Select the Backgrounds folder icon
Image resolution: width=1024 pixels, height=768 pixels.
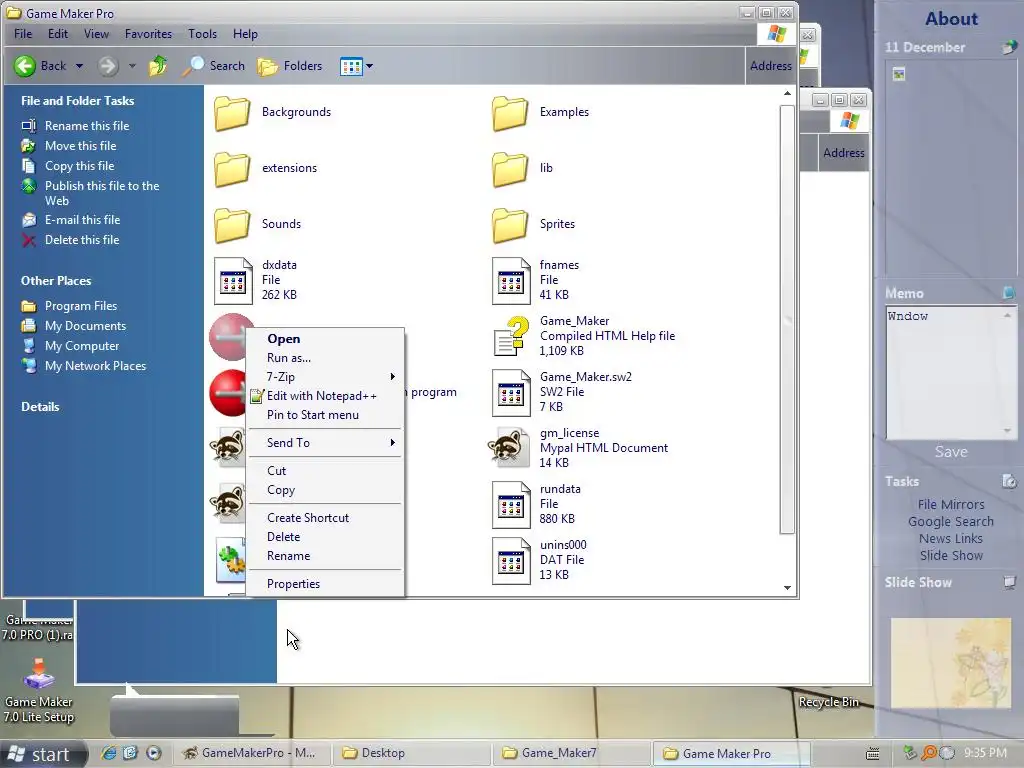232,113
